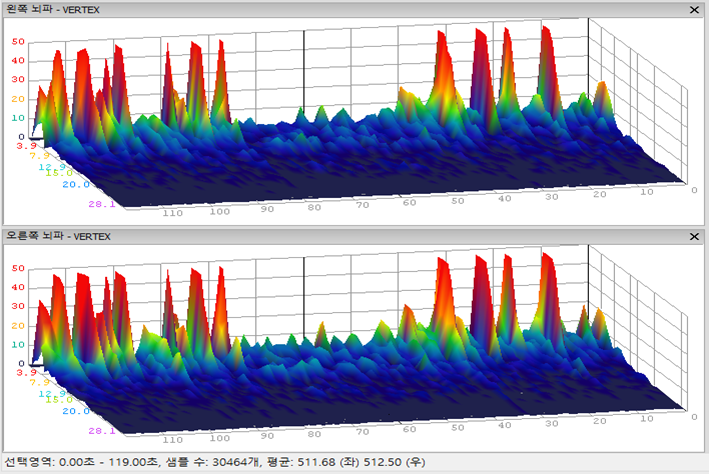Viewport: 709px width, 474px height.
Task: Click time label 80 on left brainwave chart
Action: click(313, 208)
